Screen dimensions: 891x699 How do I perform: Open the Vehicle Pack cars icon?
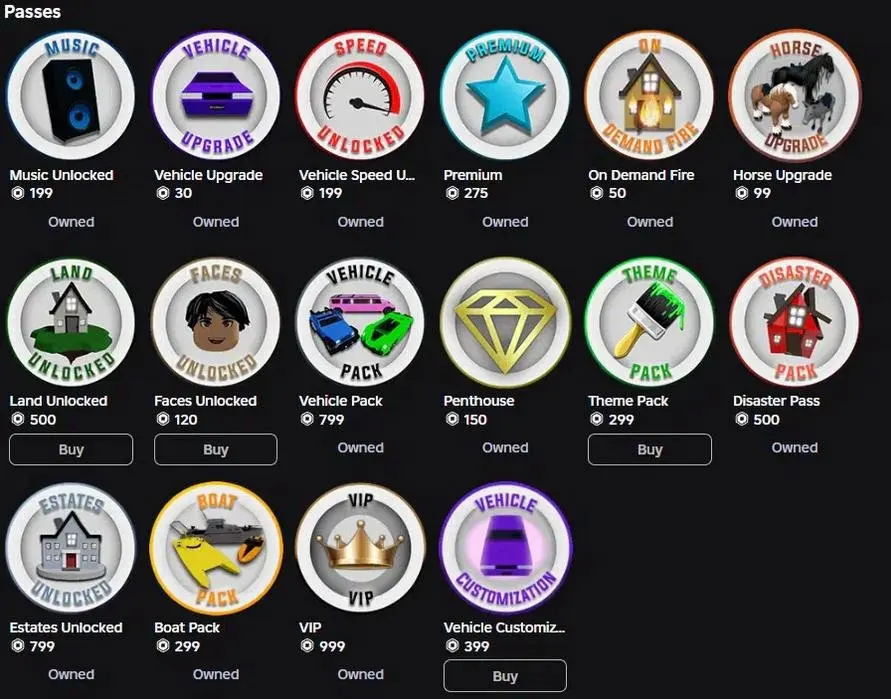(360, 322)
